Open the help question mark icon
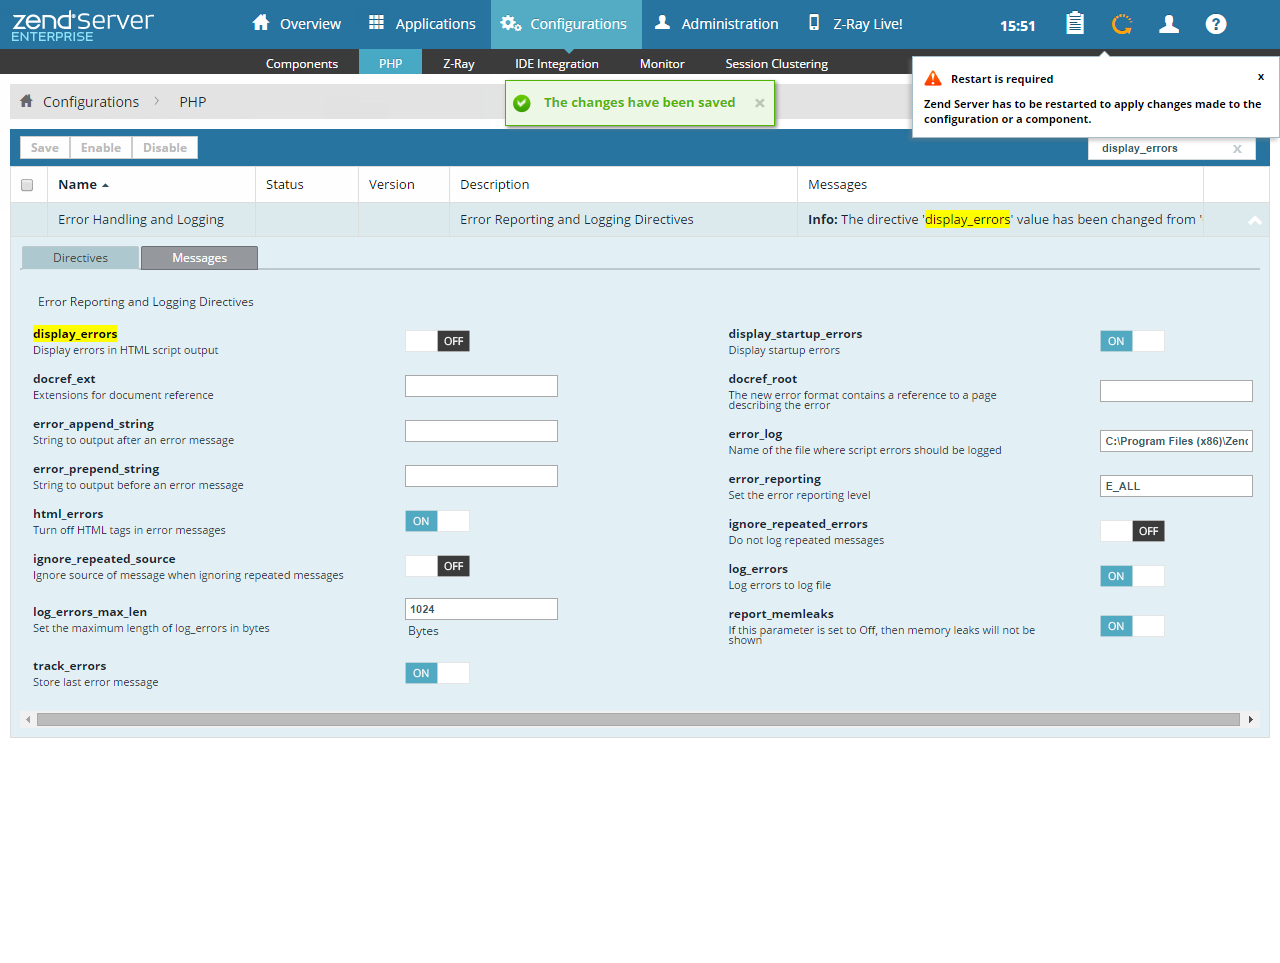The width and height of the screenshot is (1280, 963). [x=1216, y=24]
